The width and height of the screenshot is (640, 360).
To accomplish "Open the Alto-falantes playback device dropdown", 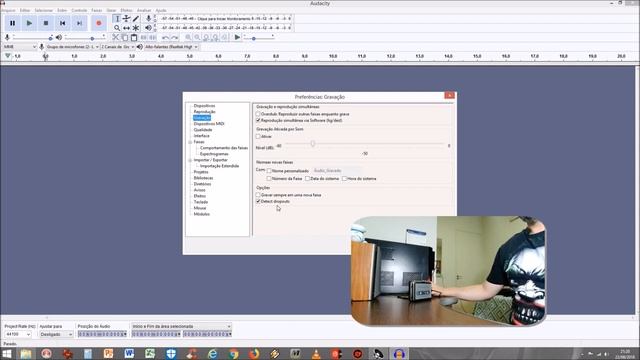I will click(171, 47).
